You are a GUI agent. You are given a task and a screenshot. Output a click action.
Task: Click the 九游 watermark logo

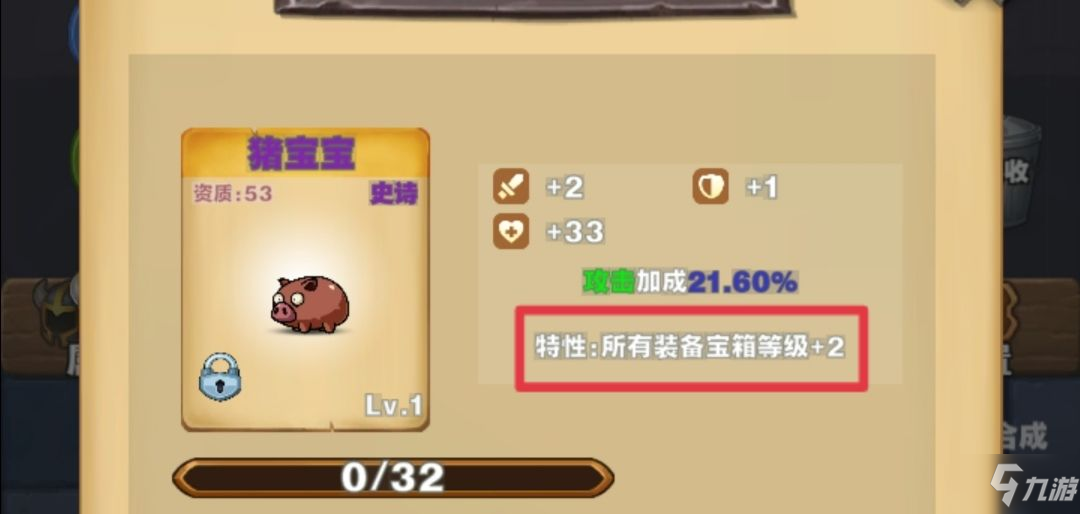(x=1033, y=484)
